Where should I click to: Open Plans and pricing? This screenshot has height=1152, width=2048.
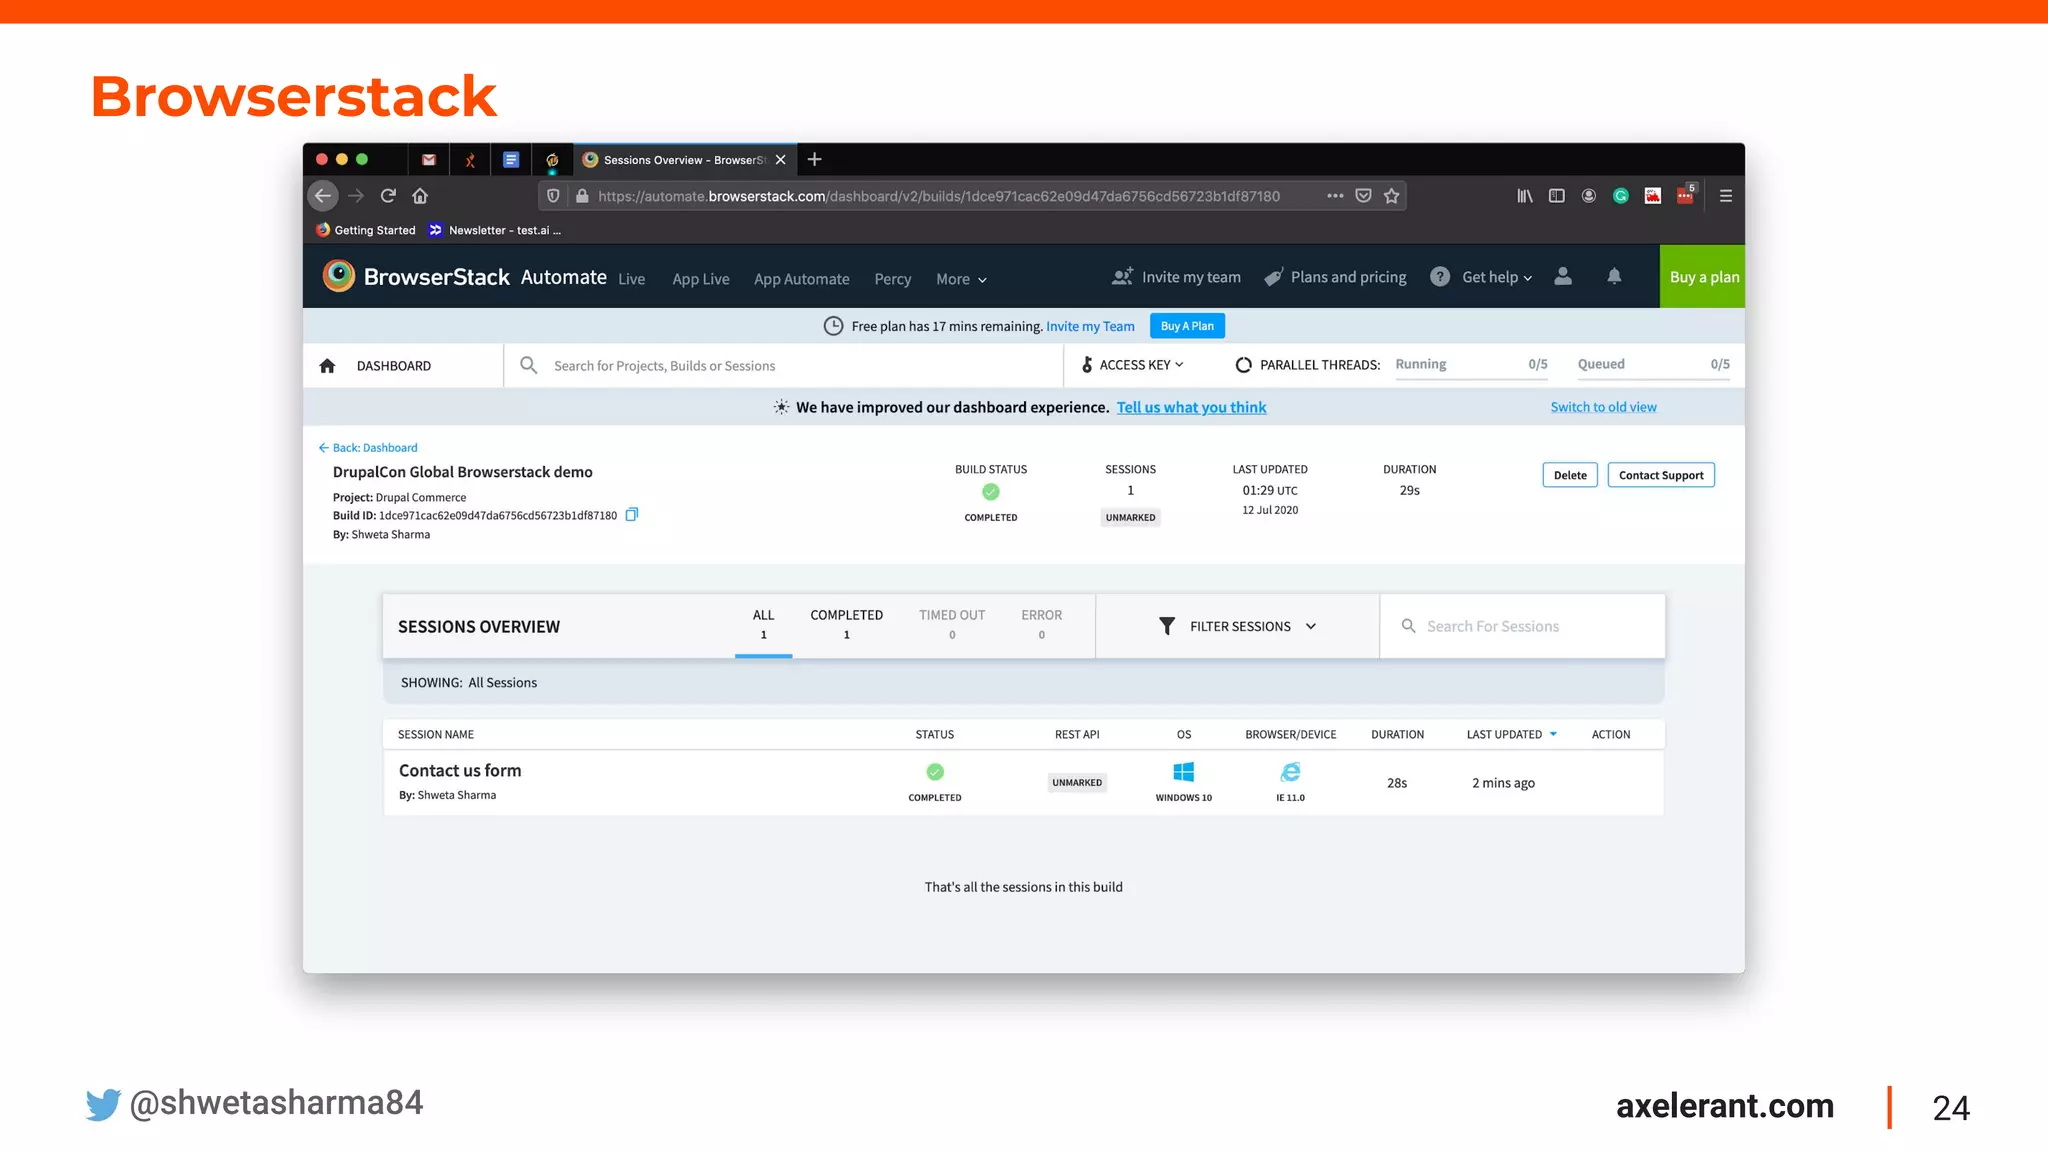(1335, 277)
